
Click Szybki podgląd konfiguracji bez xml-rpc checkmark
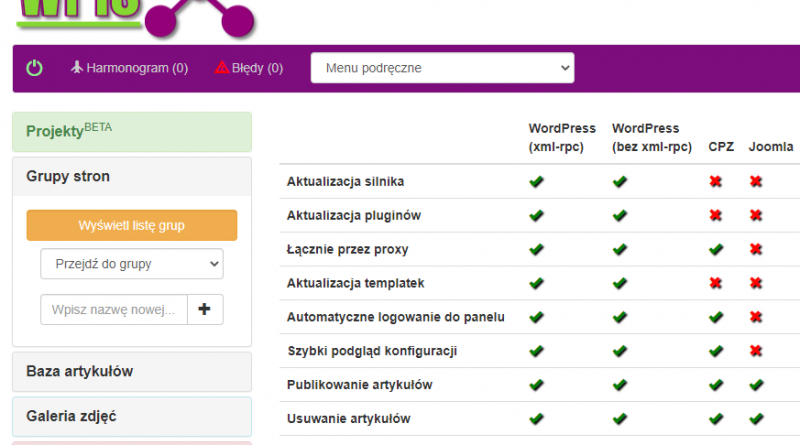tap(619, 351)
